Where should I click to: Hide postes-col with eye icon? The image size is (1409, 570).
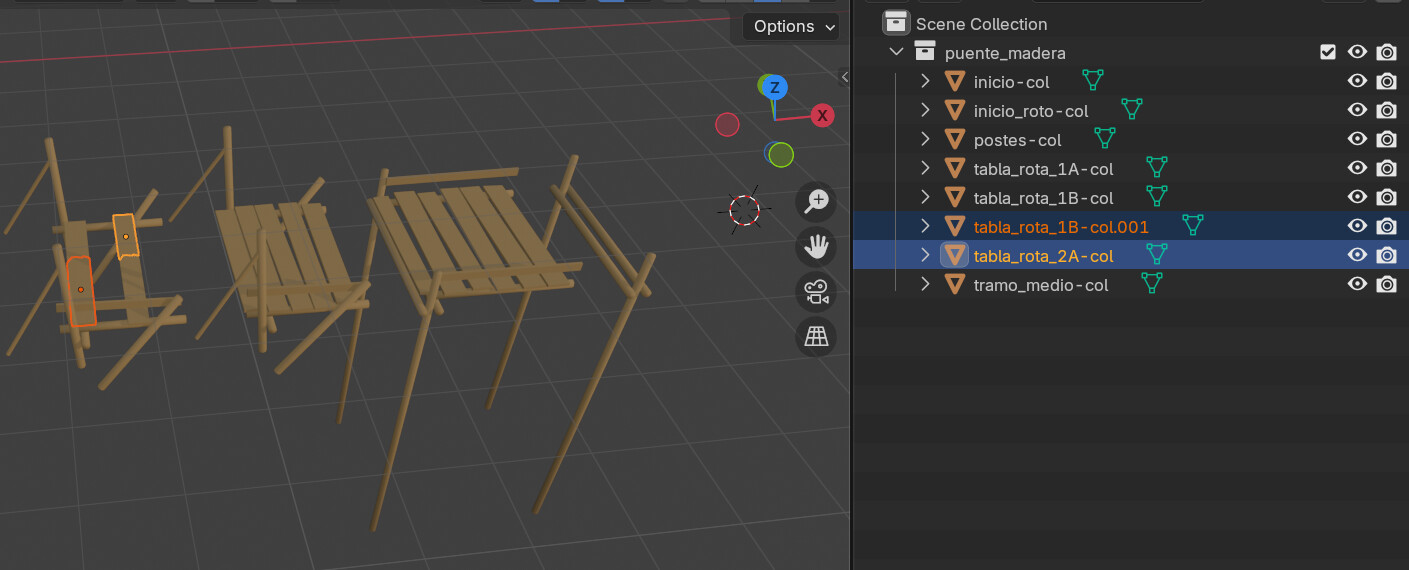pyautogui.click(x=1357, y=139)
